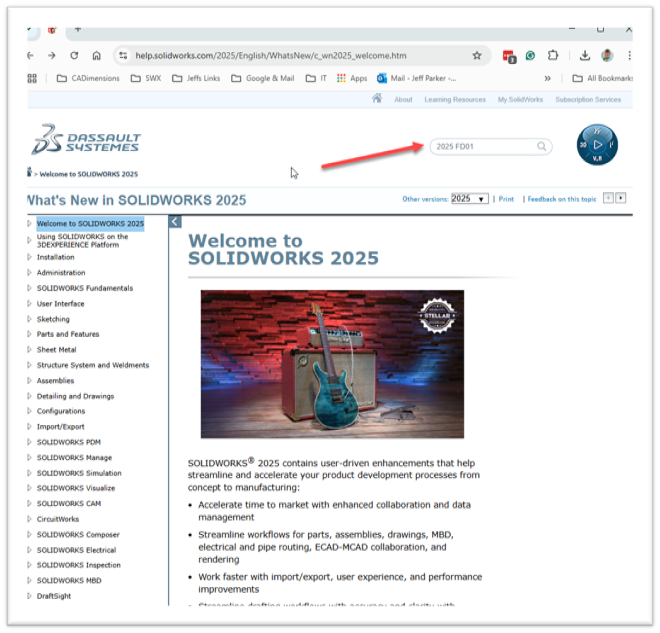Select Welcome to SOLIDWORKS 2025 tree item
660x633 pixels.
(x=90, y=223)
